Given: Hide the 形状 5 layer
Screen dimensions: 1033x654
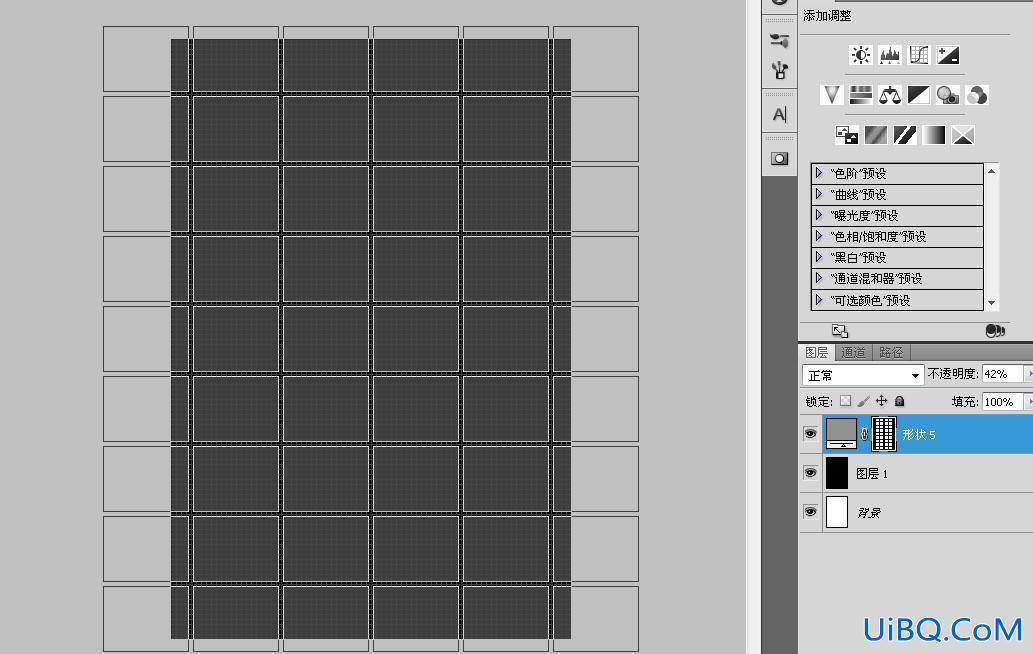Looking at the screenshot, I should pyautogui.click(x=810, y=433).
